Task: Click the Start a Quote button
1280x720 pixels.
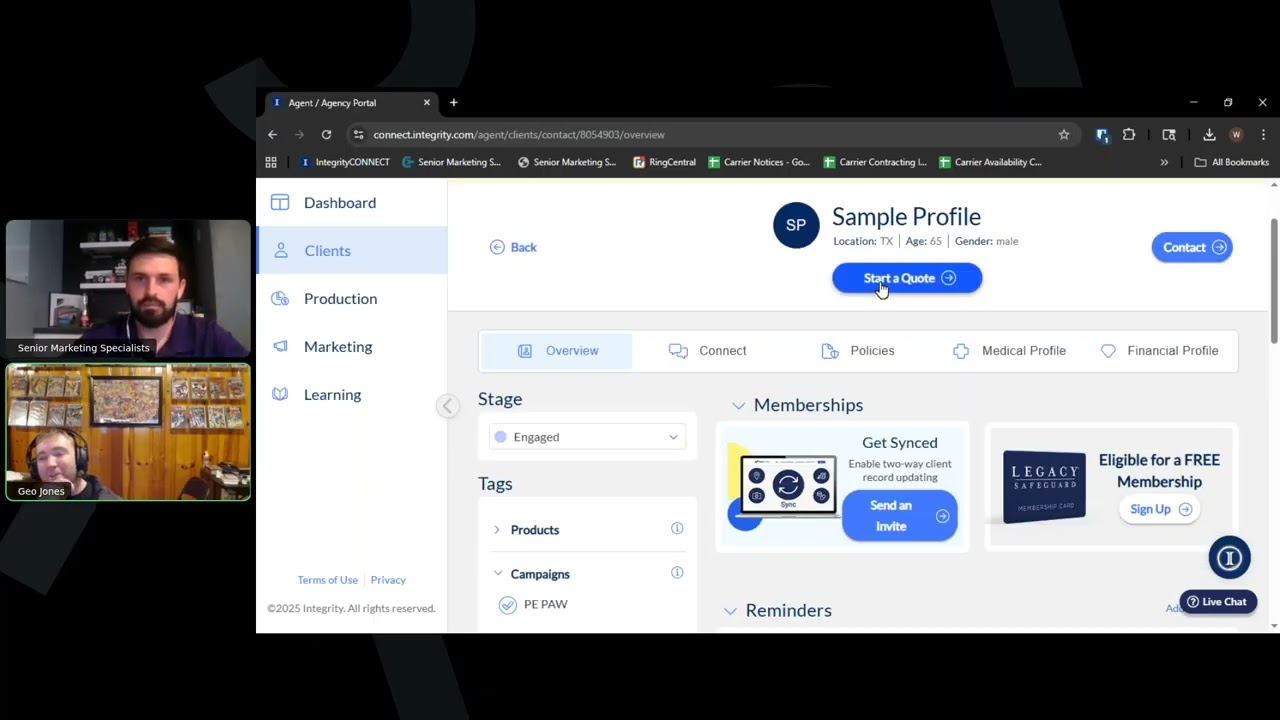Action: (x=907, y=278)
